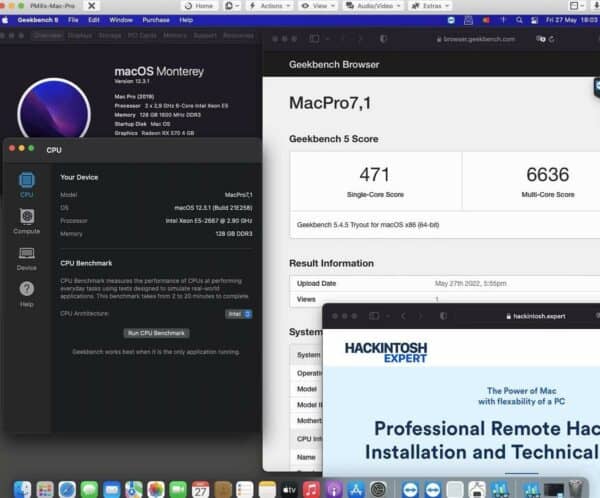This screenshot has width=600, height=498.
Task: Switch to Memory tab in About This Mac
Action: [174, 36]
